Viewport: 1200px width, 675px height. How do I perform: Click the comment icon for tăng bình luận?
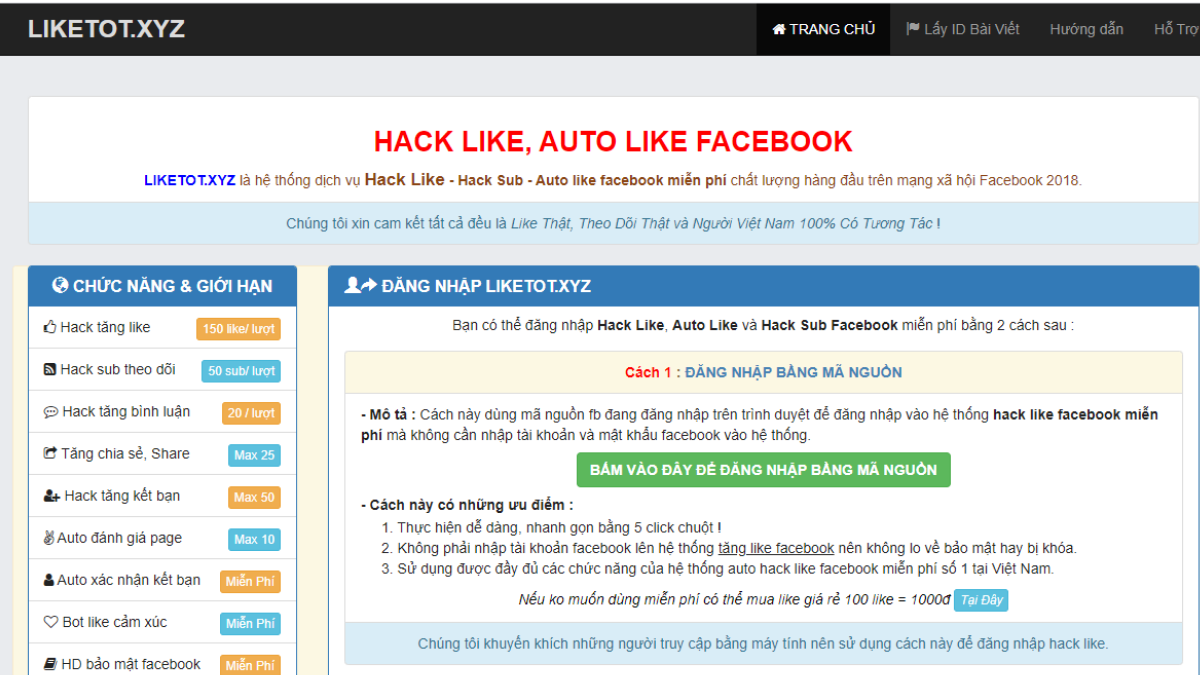(51, 411)
